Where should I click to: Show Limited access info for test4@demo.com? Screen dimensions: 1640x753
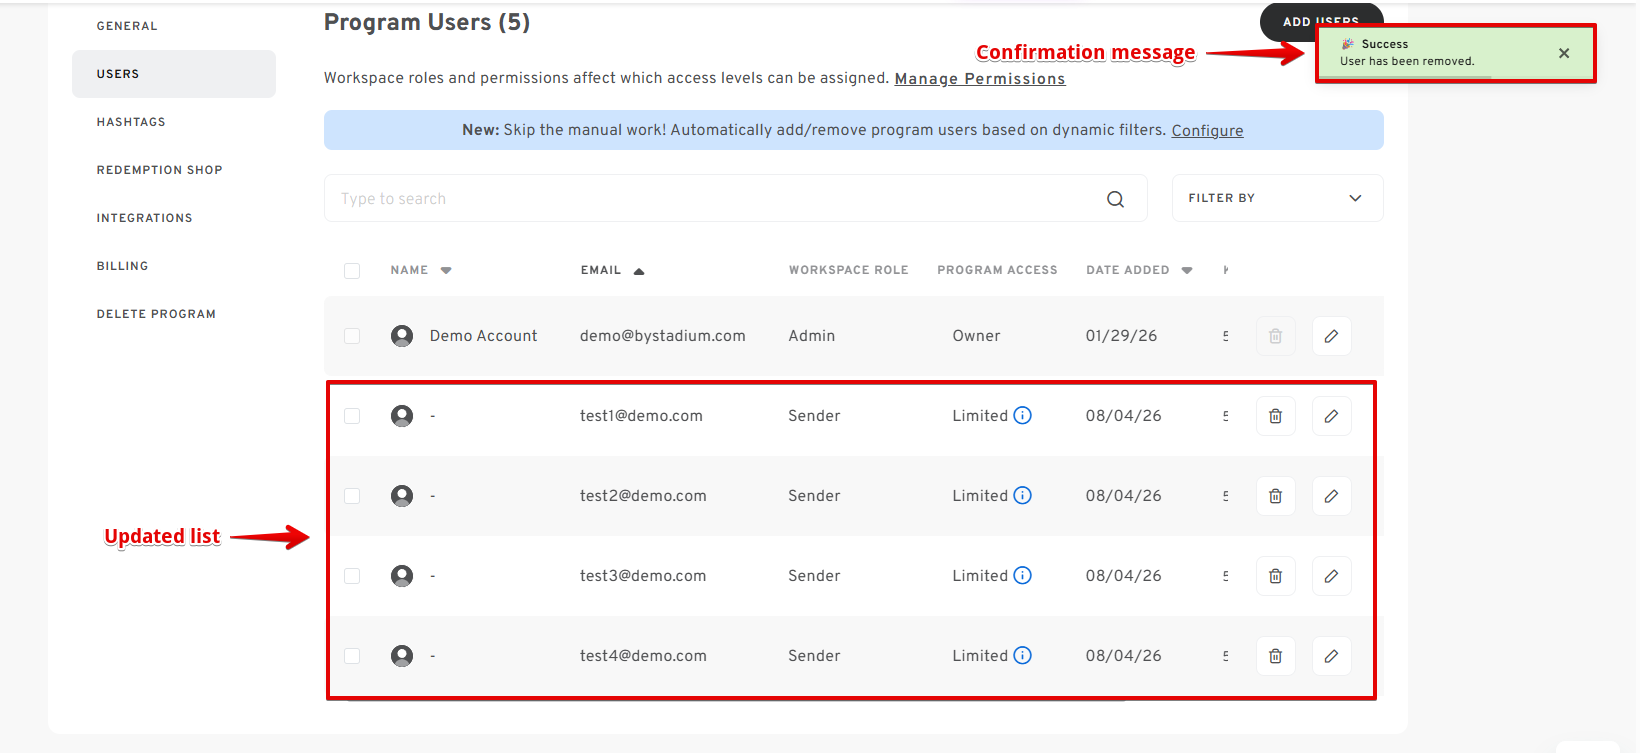click(x=1022, y=655)
